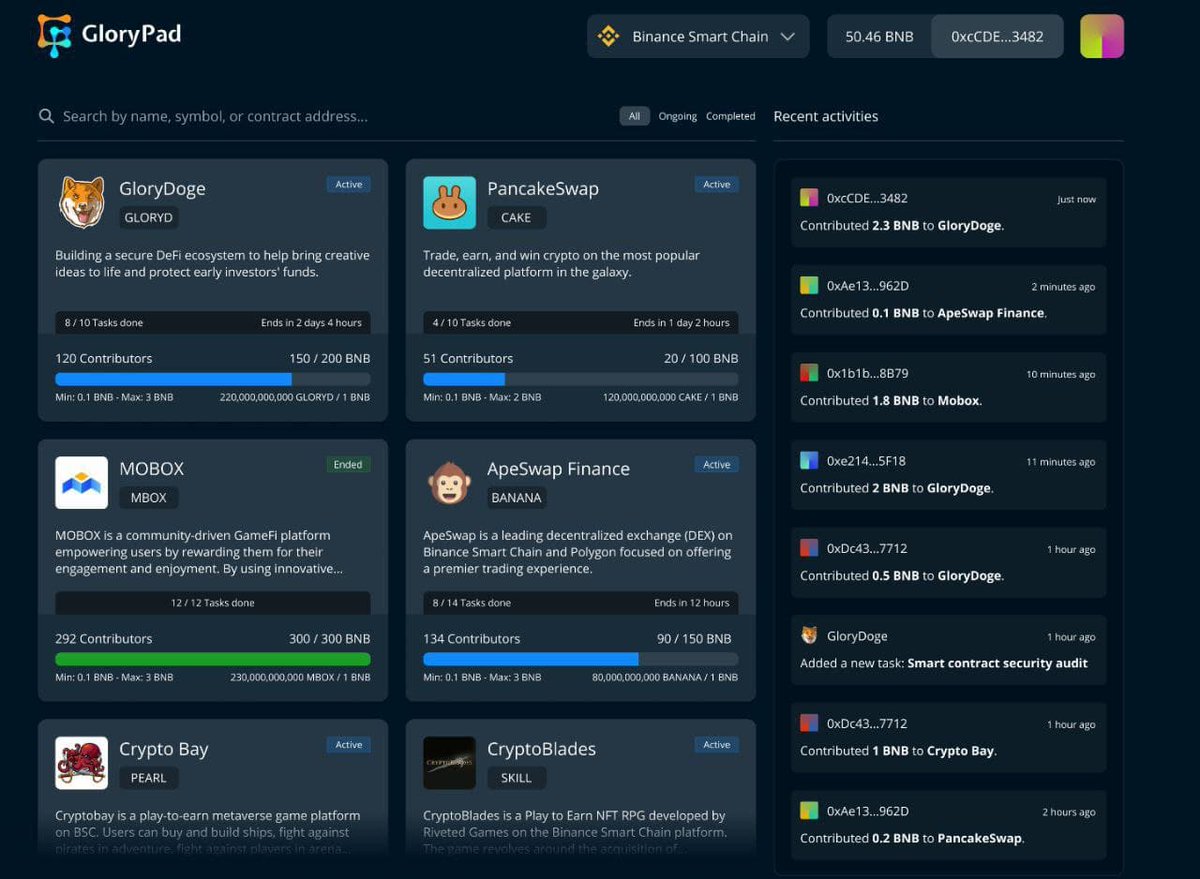Click 'Recent activities' heading
The image size is (1200, 879).
pyautogui.click(x=826, y=116)
